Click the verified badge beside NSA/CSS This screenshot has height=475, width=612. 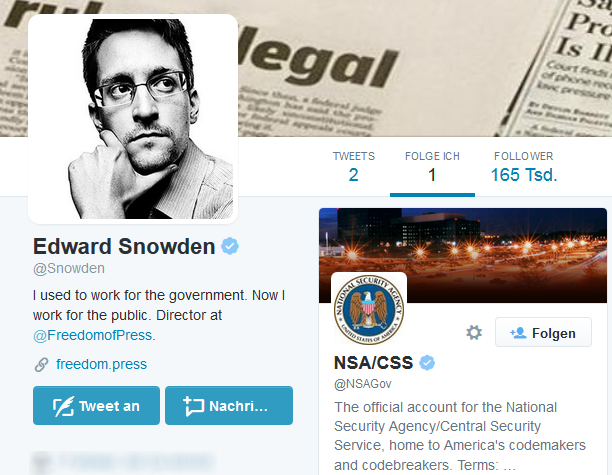pyautogui.click(x=427, y=363)
